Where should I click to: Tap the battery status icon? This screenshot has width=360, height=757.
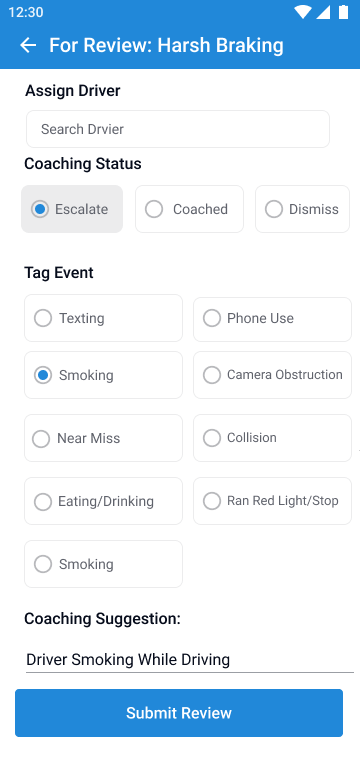344,12
